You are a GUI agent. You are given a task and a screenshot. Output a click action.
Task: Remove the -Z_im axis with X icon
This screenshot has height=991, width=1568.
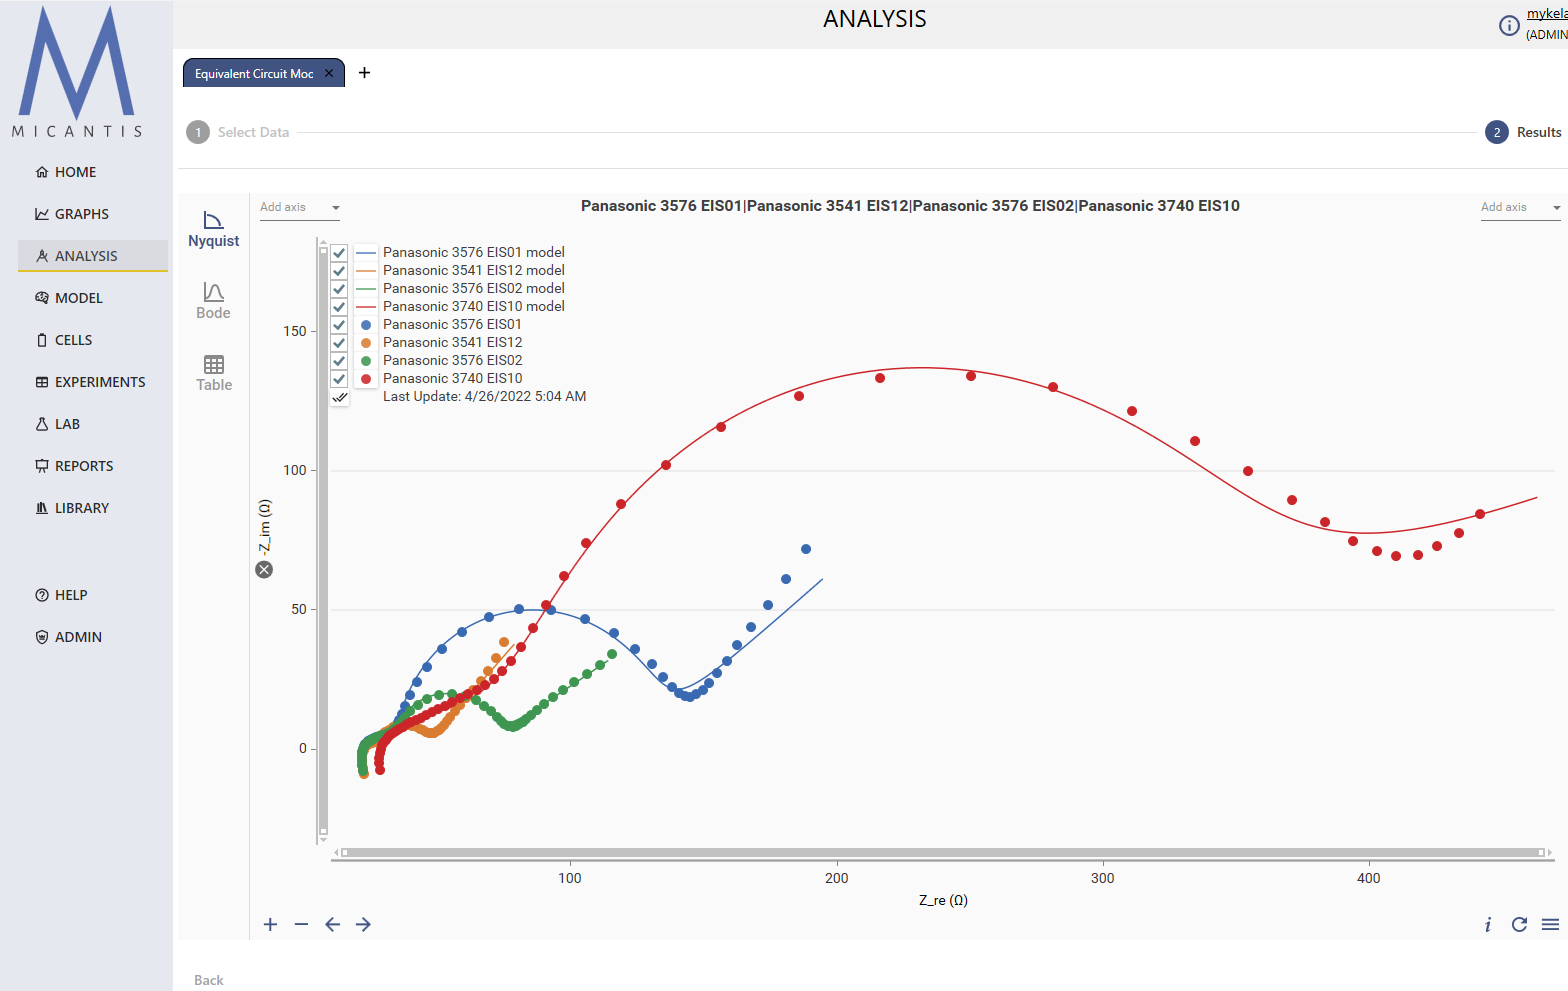coord(264,569)
